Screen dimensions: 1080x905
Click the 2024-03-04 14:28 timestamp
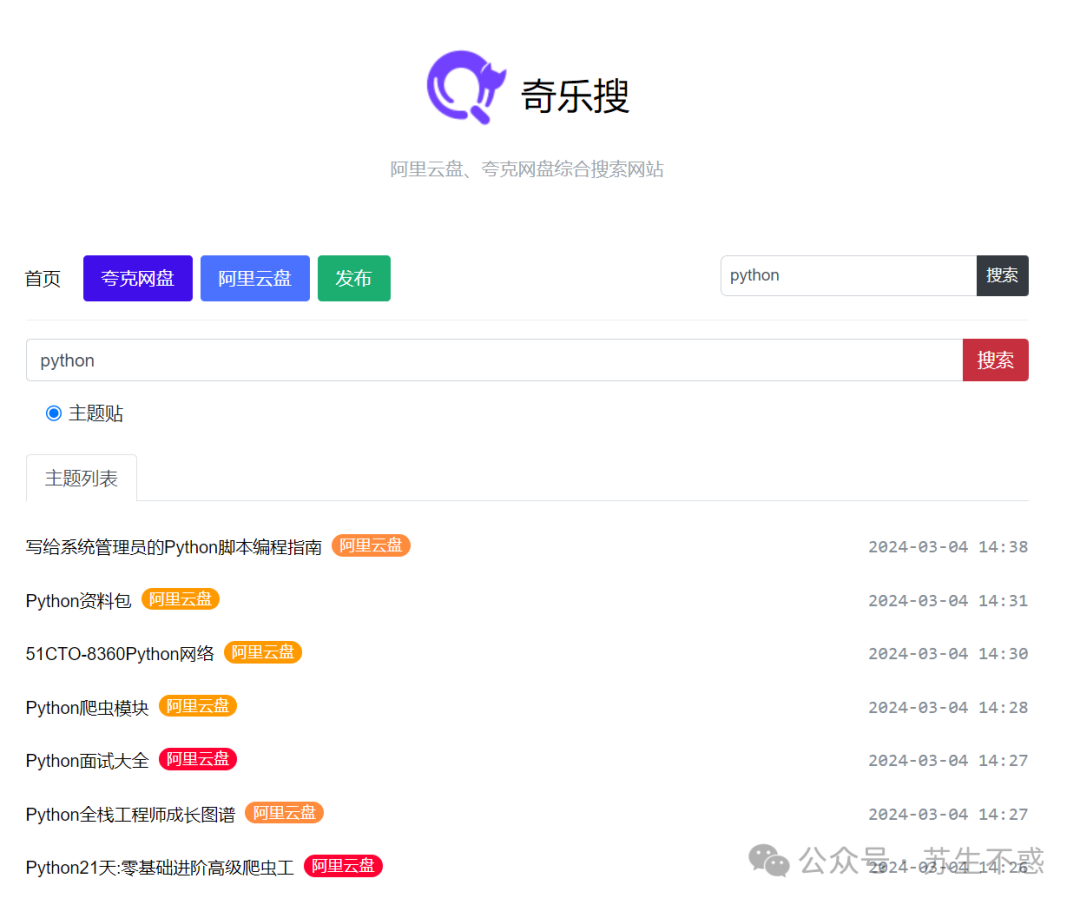click(948, 707)
